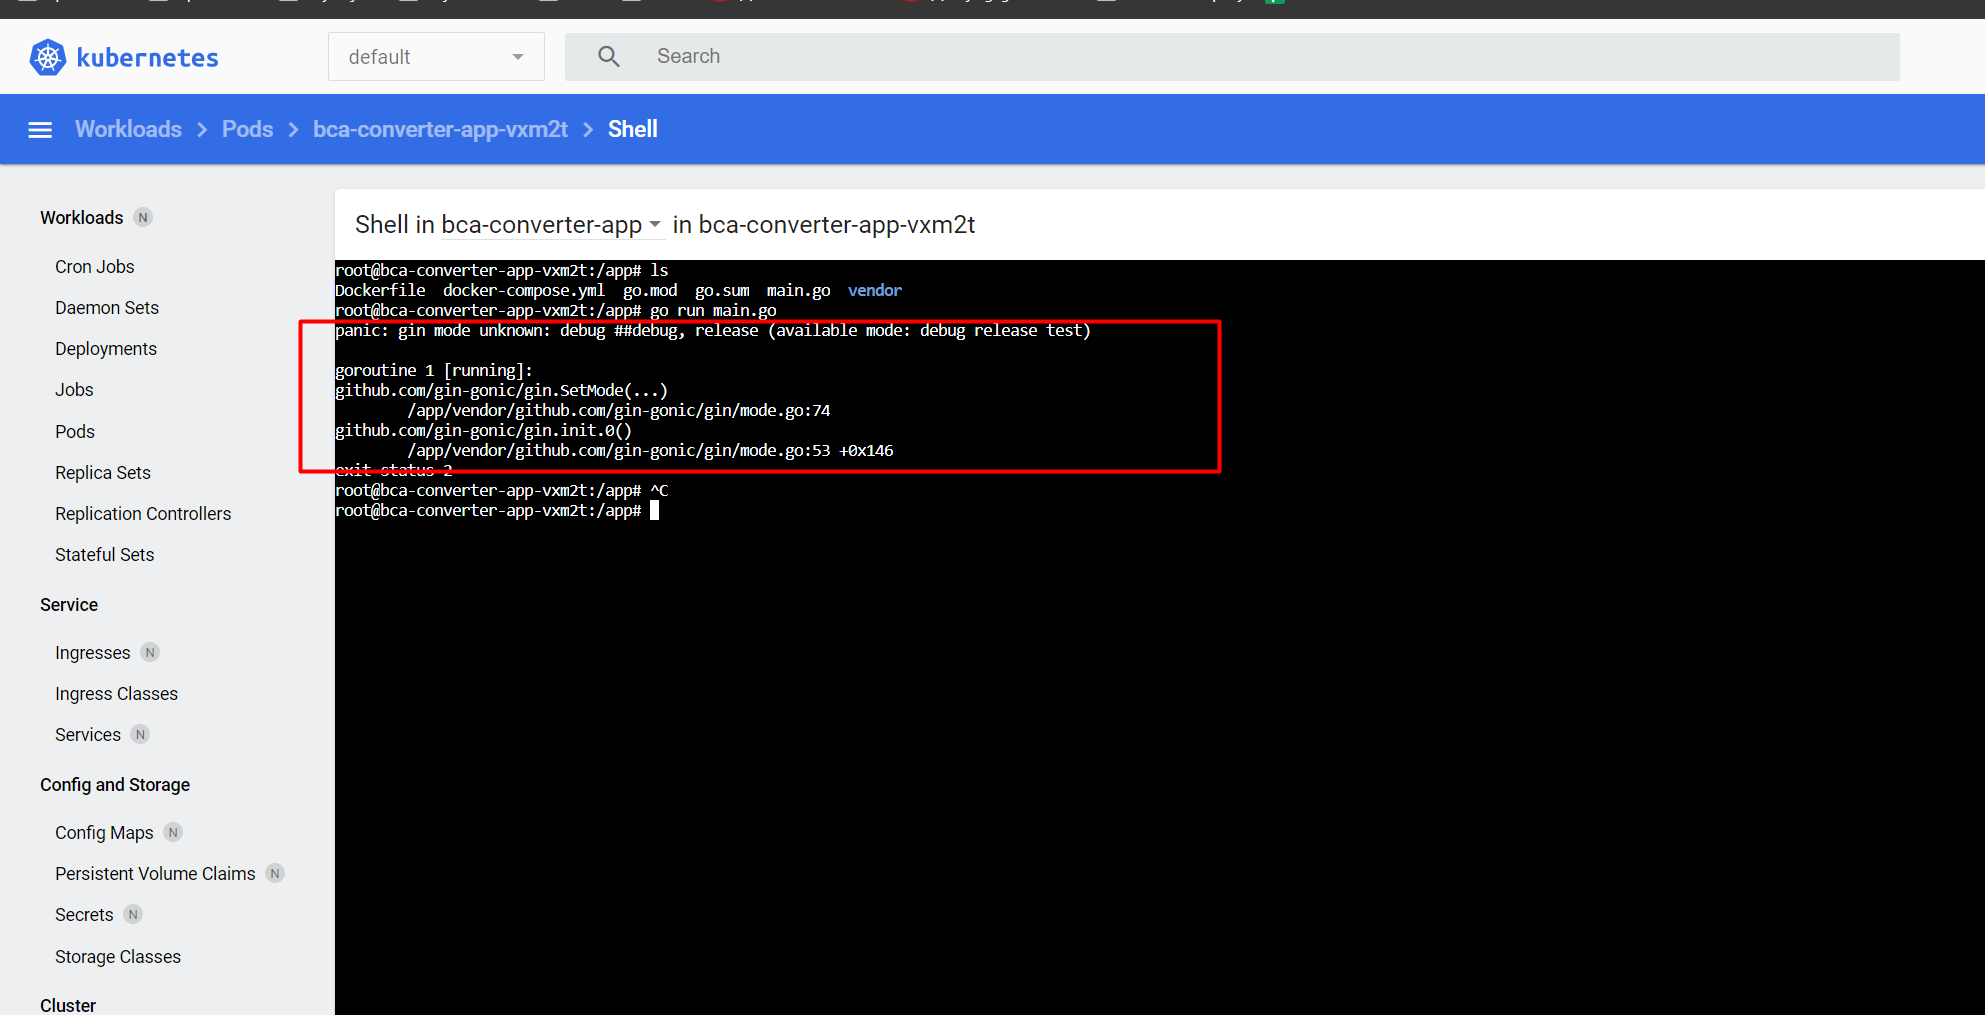Focus the Search input field

tap(1232, 57)
